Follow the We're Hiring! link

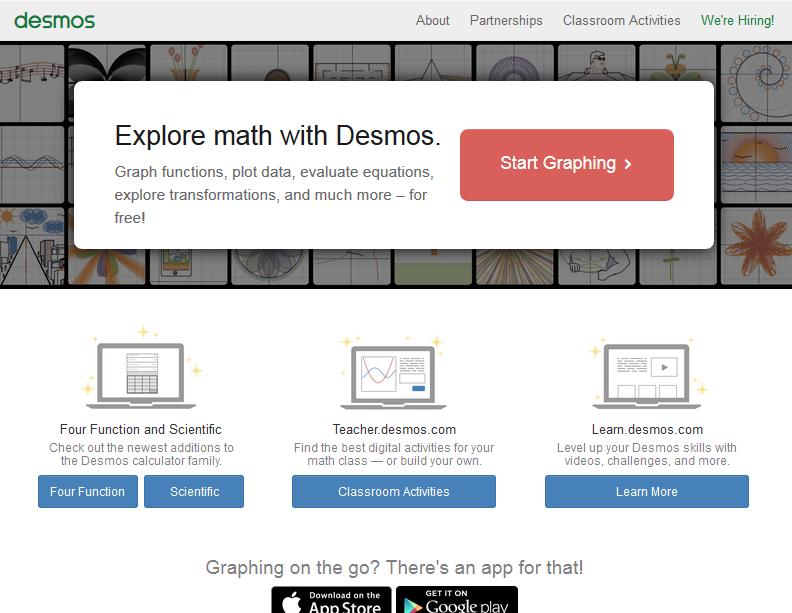pos(737,20)
